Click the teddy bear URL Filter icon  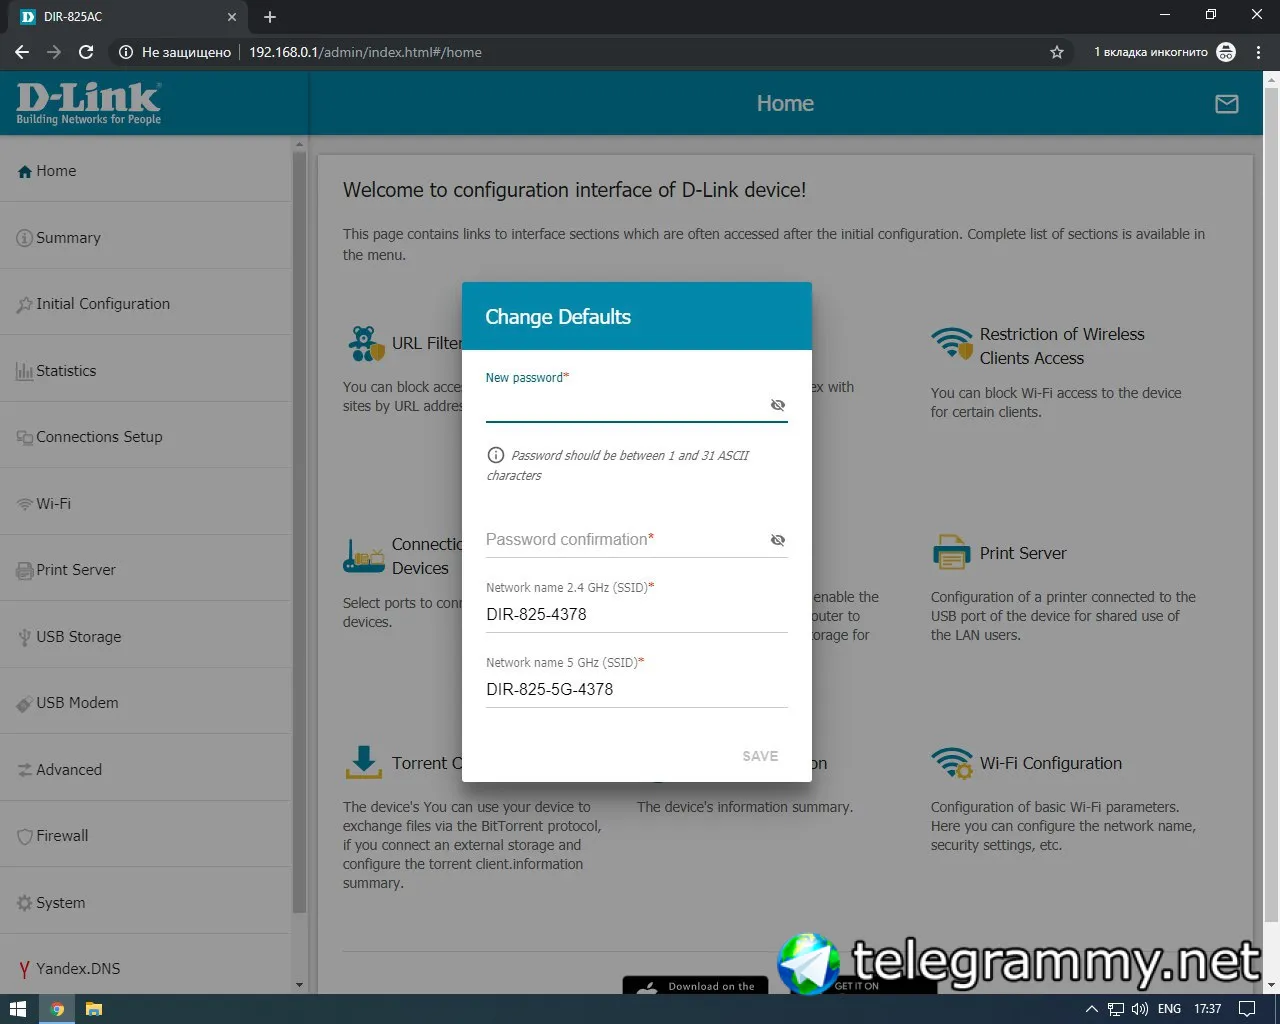point(365,344)
